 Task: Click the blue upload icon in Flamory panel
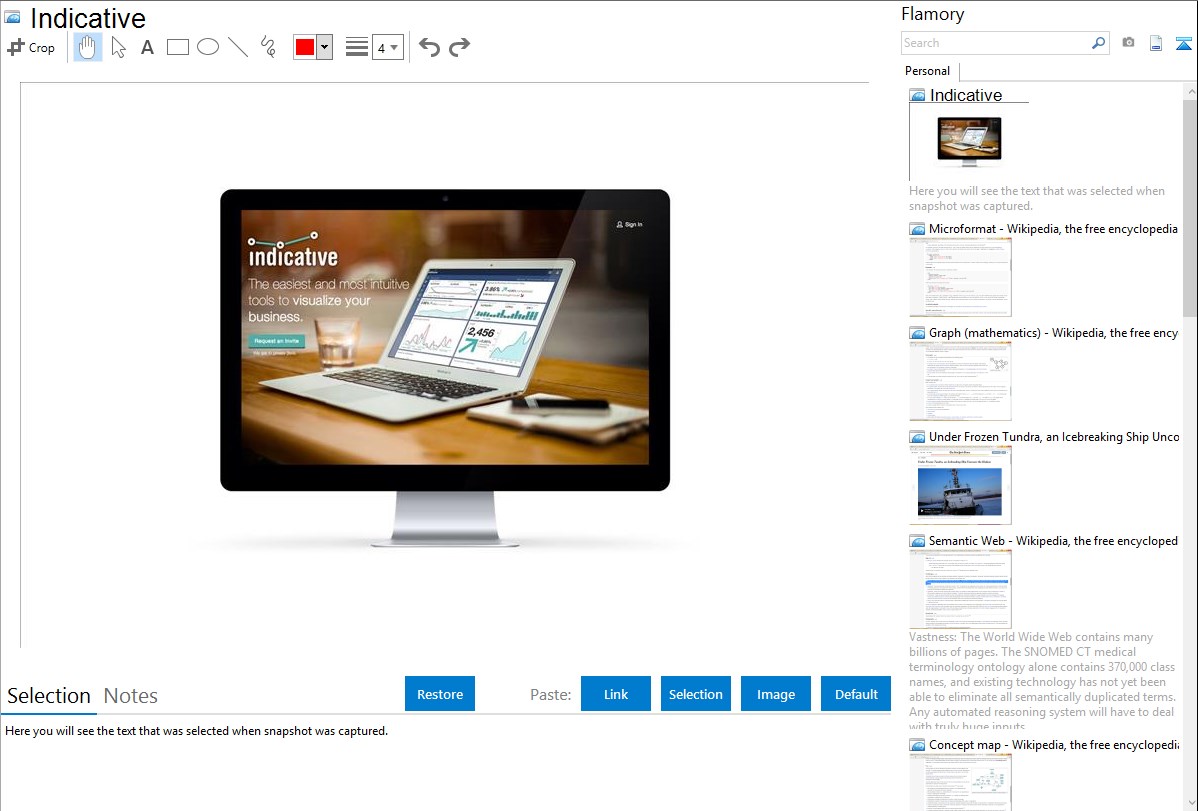[x=1183, y=43]
